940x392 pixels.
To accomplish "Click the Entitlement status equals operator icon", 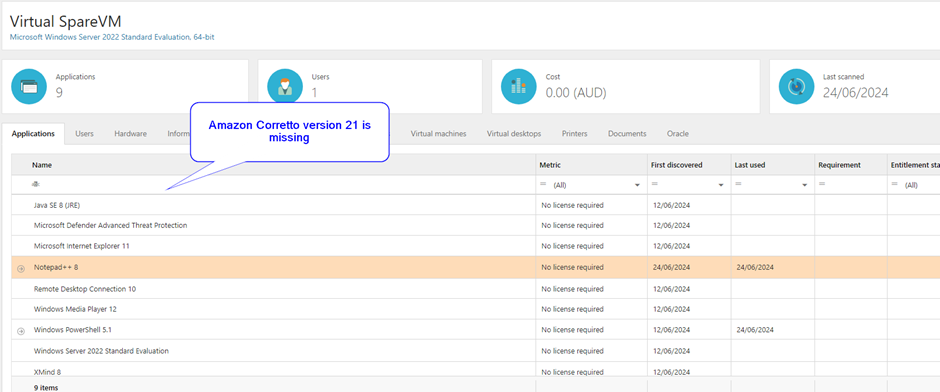I will pyautogui.click(x=894, y=185).
